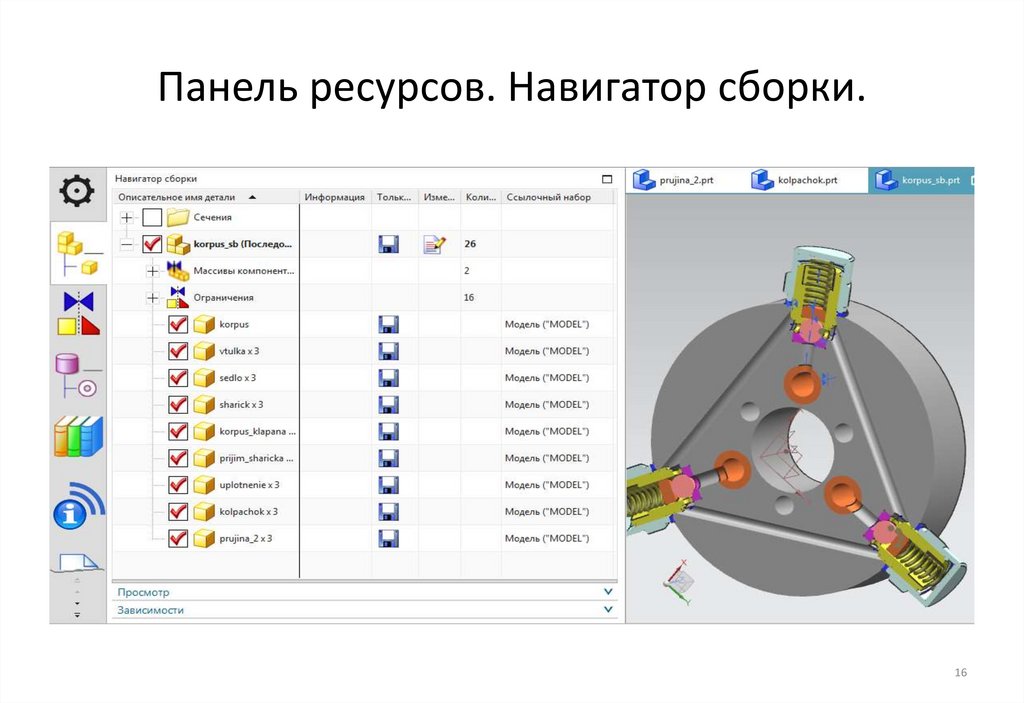1024x703 pixels.
Task: Click the save disk icon in kolpachok row
Action: pos(389,512)
